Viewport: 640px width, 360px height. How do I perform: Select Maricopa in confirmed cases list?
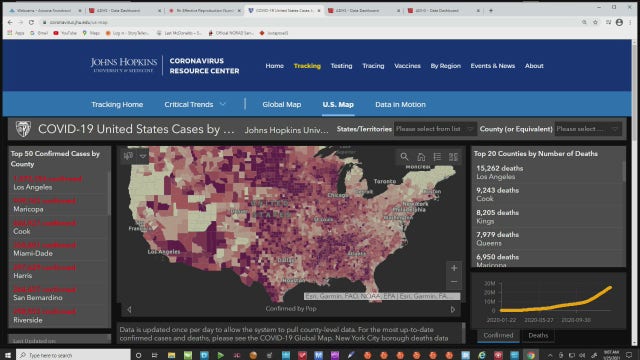point(59,205)
